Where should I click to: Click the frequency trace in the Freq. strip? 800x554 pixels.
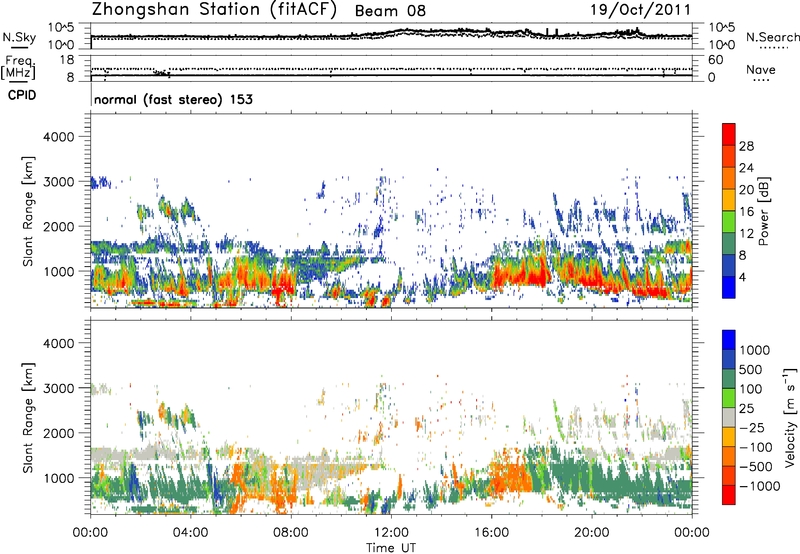click(x=391, y=75)
